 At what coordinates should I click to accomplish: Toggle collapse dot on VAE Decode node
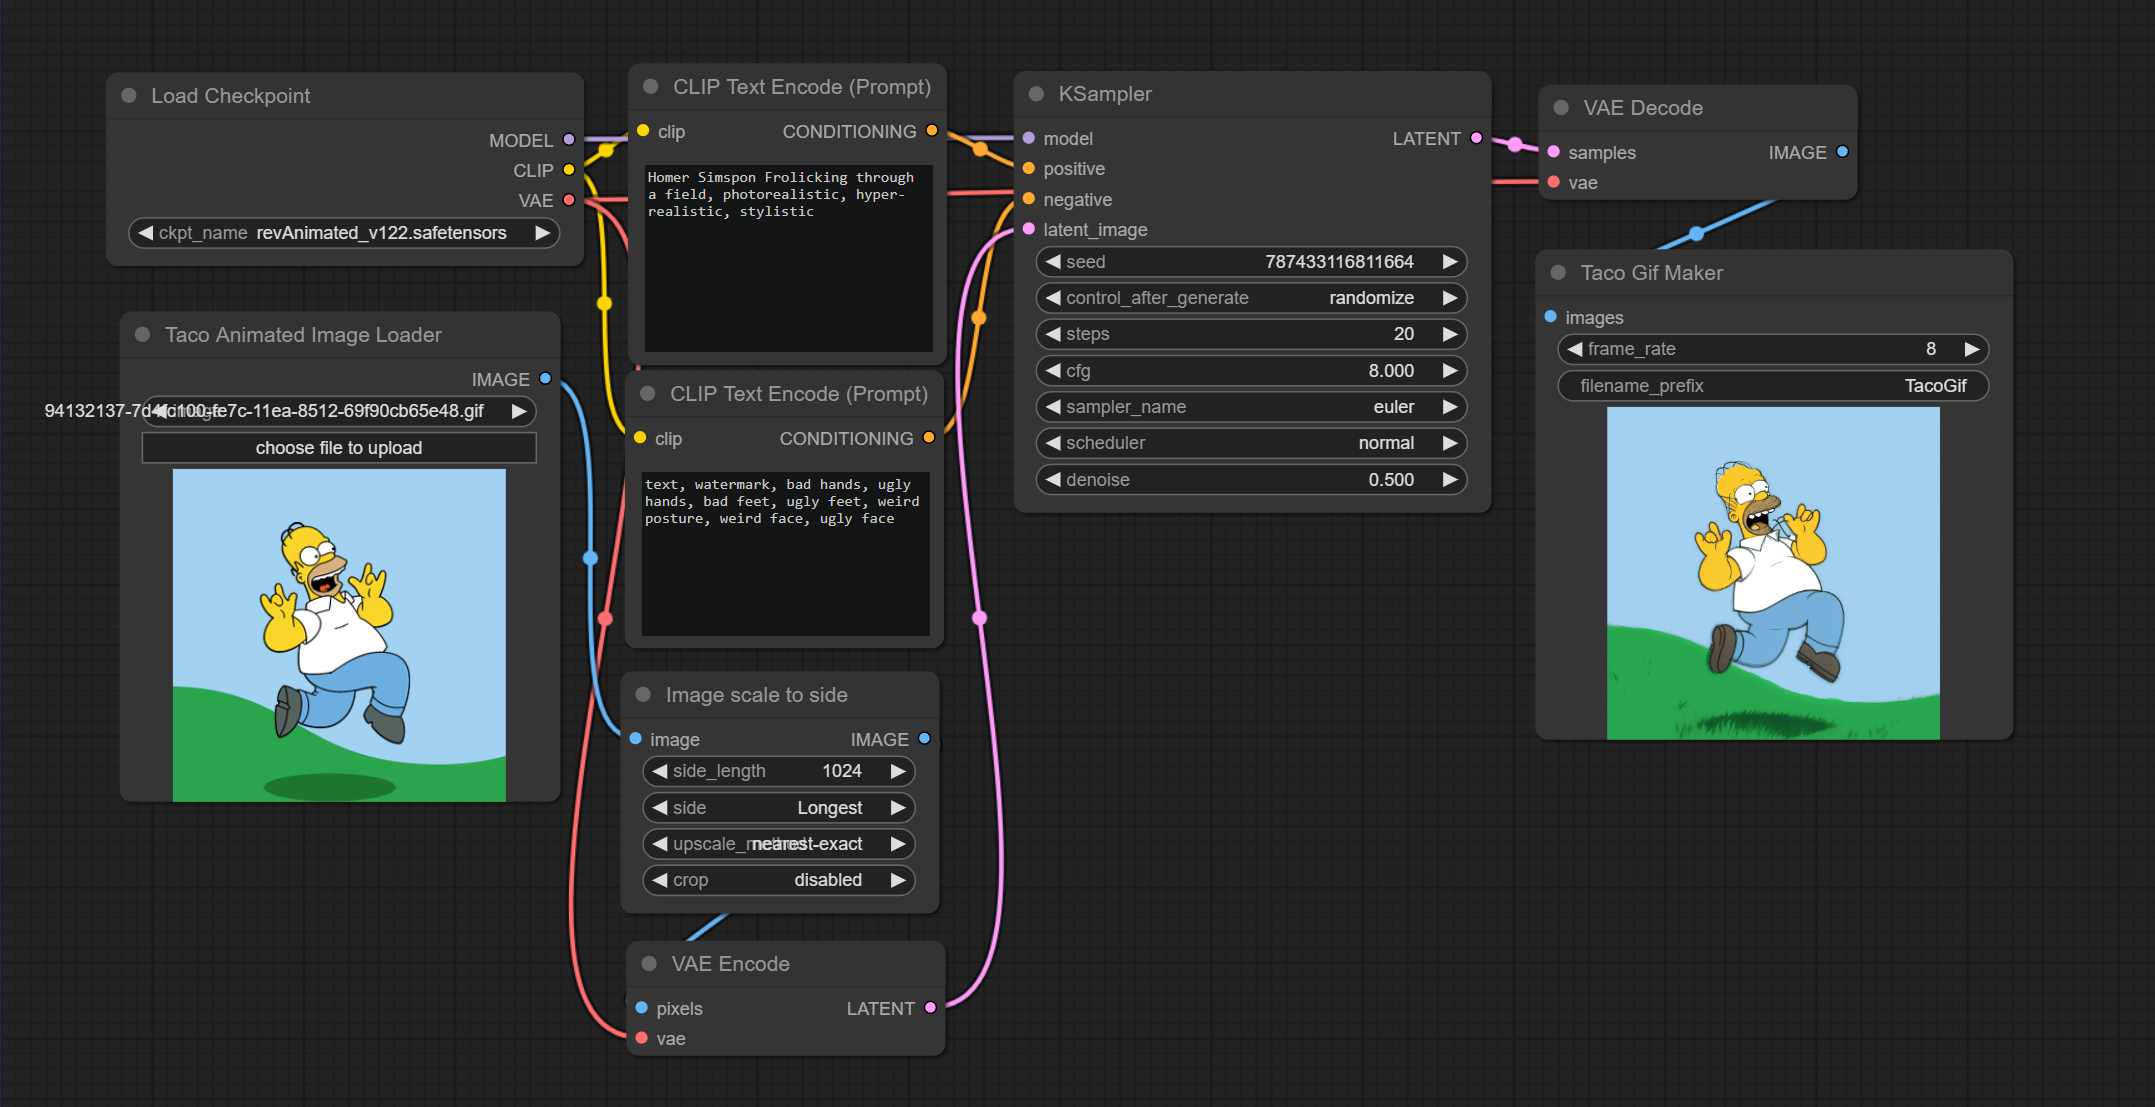tap(1561, 108)
